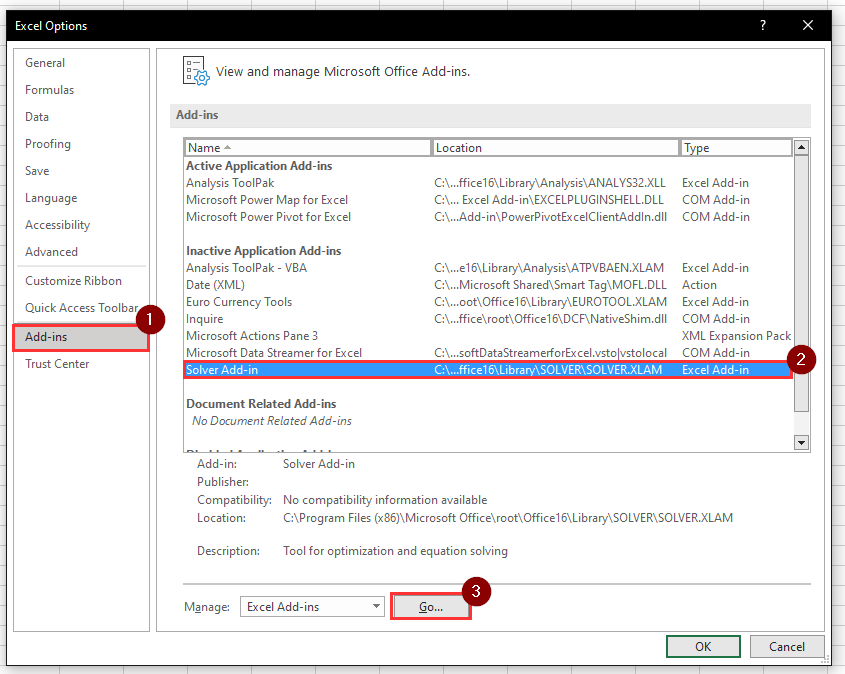Click the Active Application Add-ins heading
Viewport: 845px width, 674px height.
259,166
